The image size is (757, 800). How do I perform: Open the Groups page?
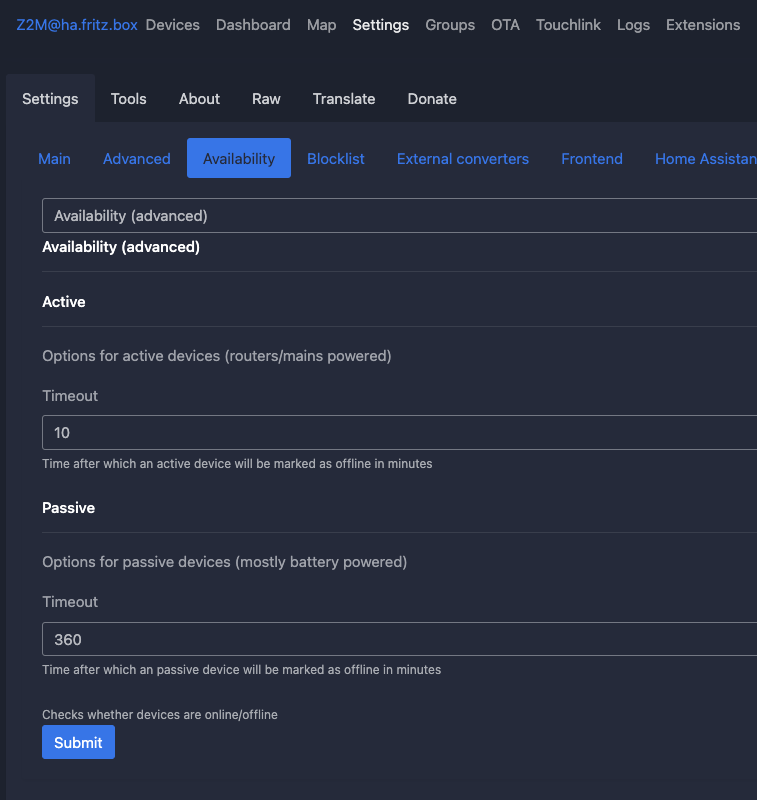point(450,24)
